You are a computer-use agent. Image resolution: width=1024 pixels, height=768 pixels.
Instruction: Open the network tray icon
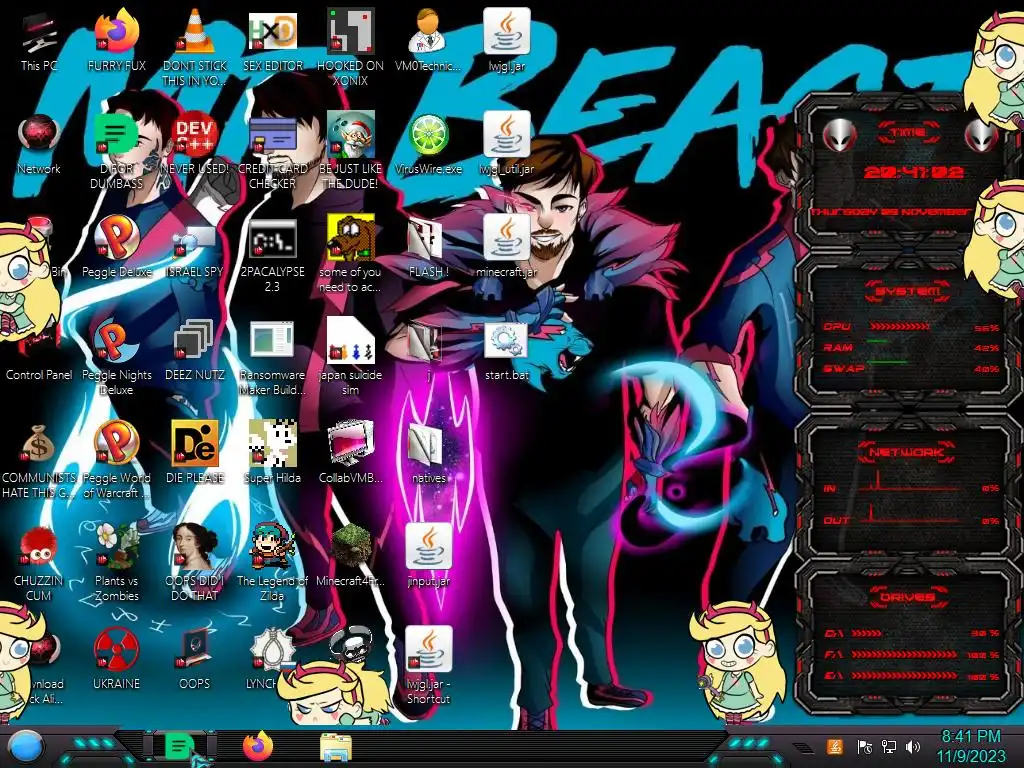(x=889, y=746)
